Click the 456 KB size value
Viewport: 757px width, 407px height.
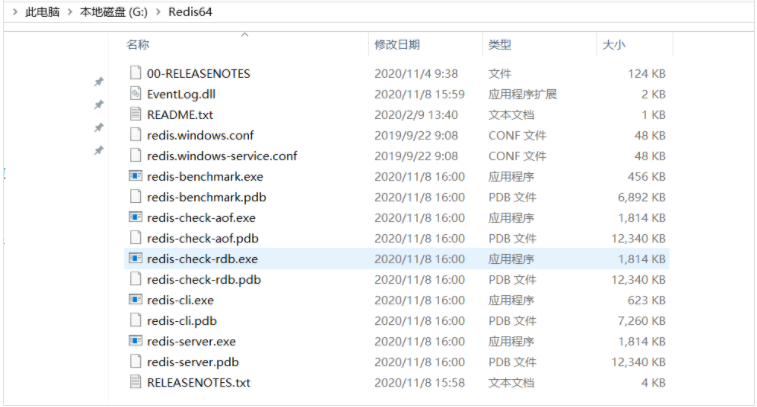pyautogui.click(x=646, y=177)
